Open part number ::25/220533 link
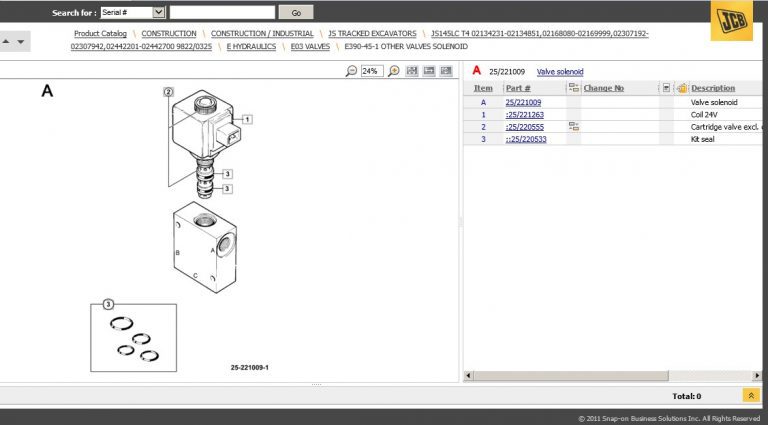This screenshot has width=768, height=425. click(526, 139)
